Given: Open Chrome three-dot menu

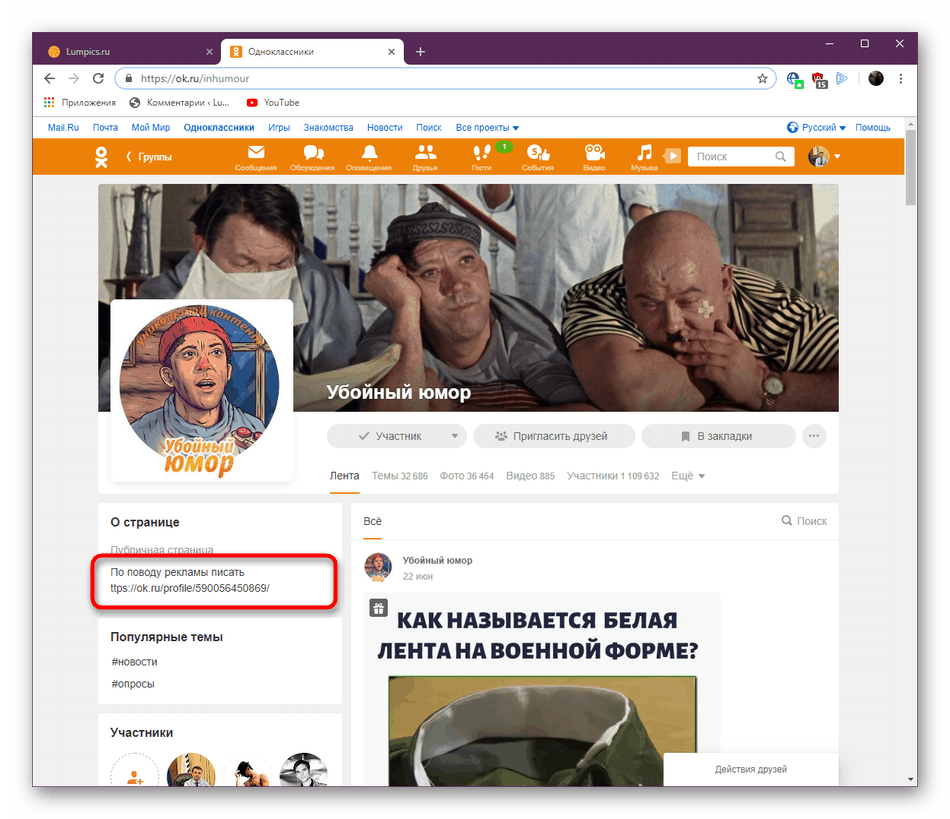Looking at the screenshot, I should tap(901, 78).
